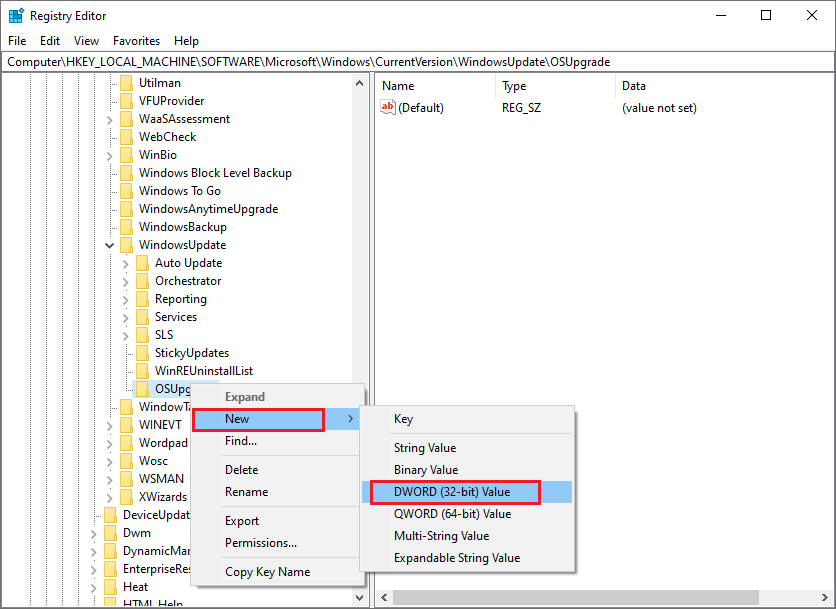Click the WebCheck folder icon
This screenshot has height=609, width=836.
[126, 137]
